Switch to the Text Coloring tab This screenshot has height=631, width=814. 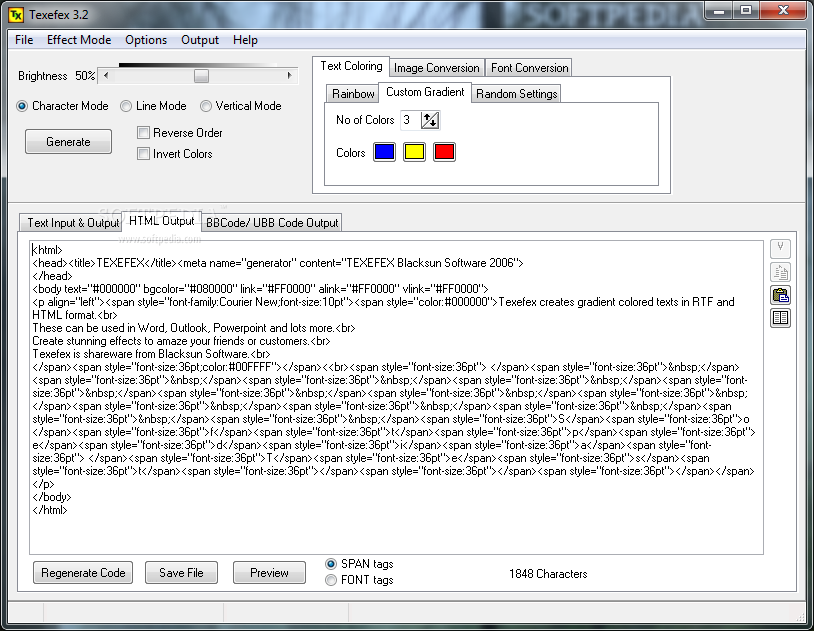tap(351, 66)
